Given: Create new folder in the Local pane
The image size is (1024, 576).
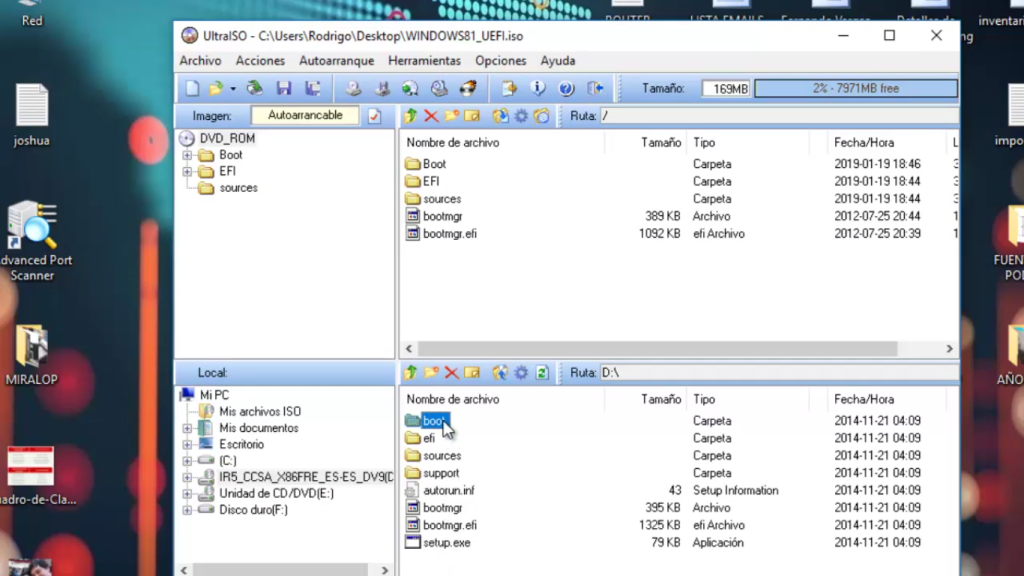Looking at the screenshot, I should 431,373.
